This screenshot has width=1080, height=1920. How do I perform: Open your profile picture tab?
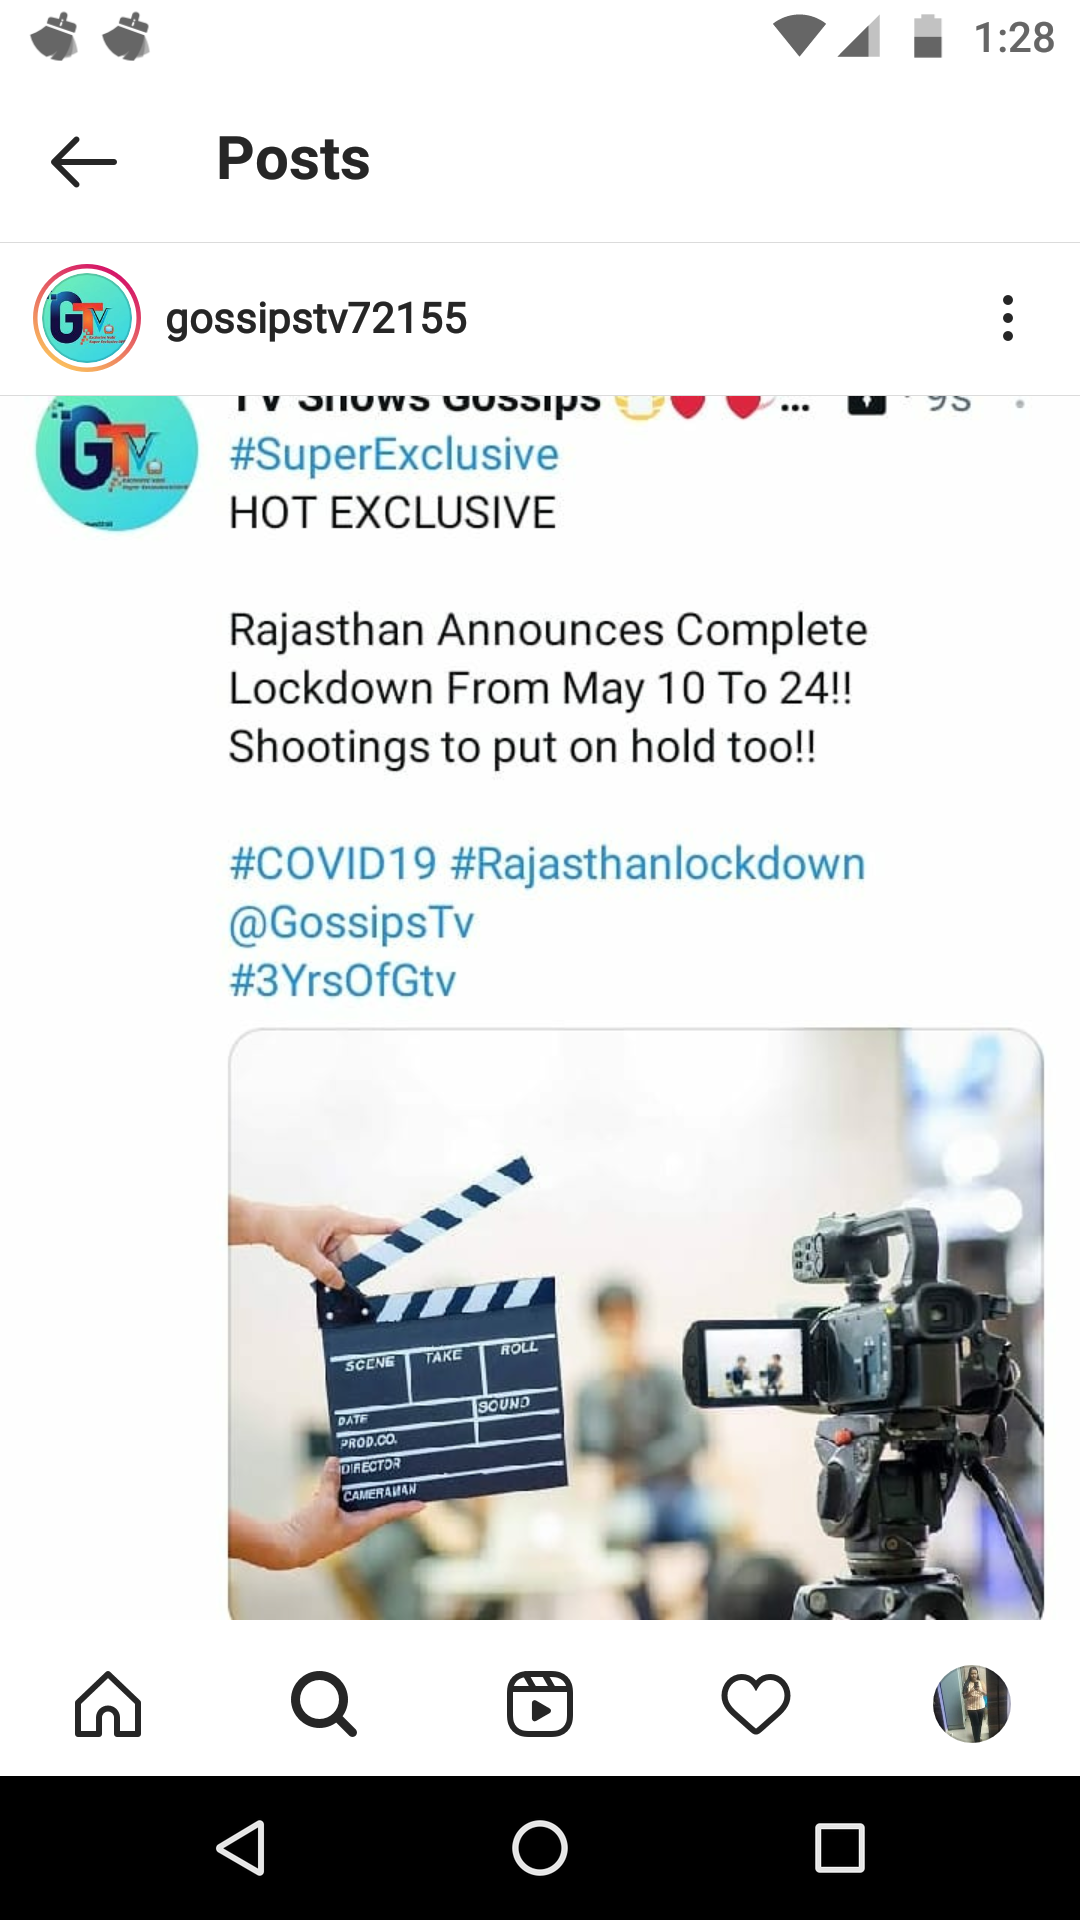click(x=972, y=1704)
